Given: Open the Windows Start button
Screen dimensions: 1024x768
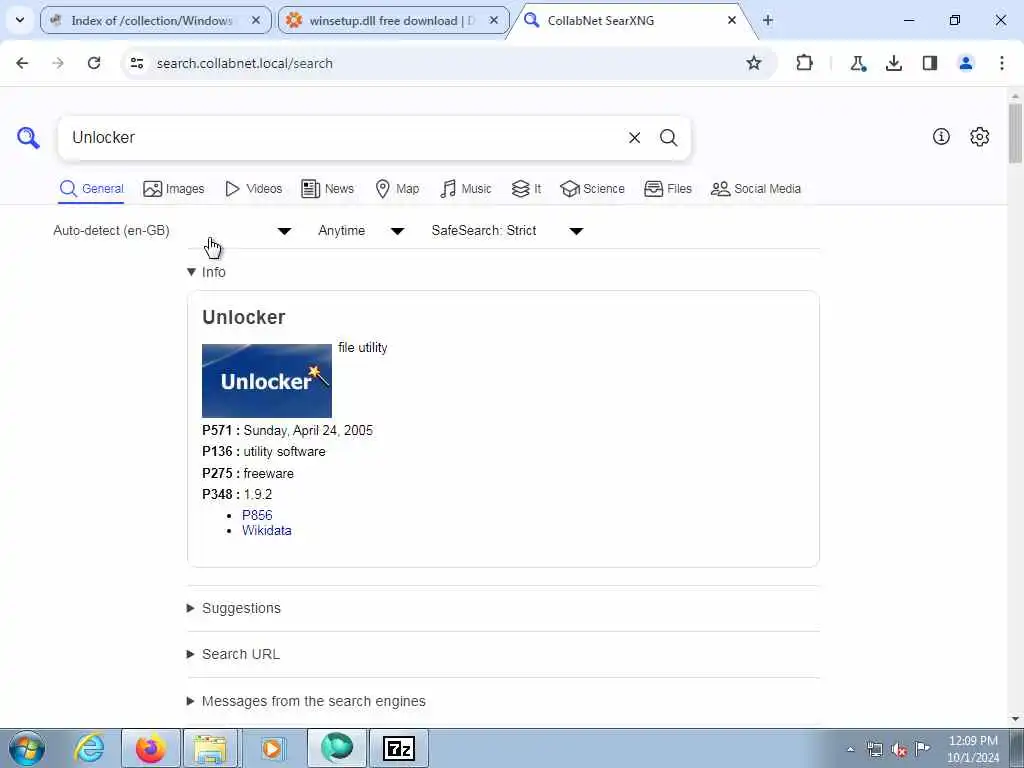Looking at the screenshot, I should [x=27, y=748].
